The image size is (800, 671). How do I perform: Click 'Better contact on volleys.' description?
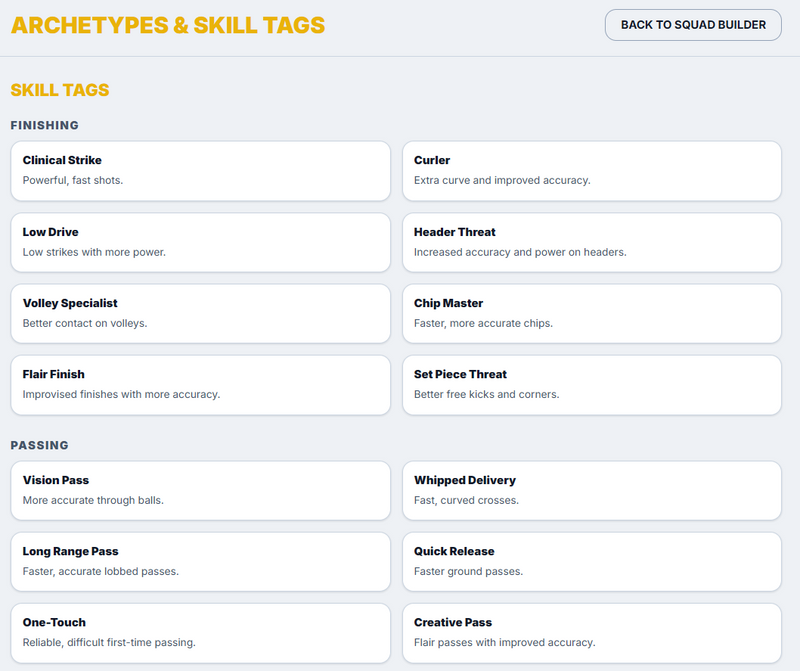(85, 323)
